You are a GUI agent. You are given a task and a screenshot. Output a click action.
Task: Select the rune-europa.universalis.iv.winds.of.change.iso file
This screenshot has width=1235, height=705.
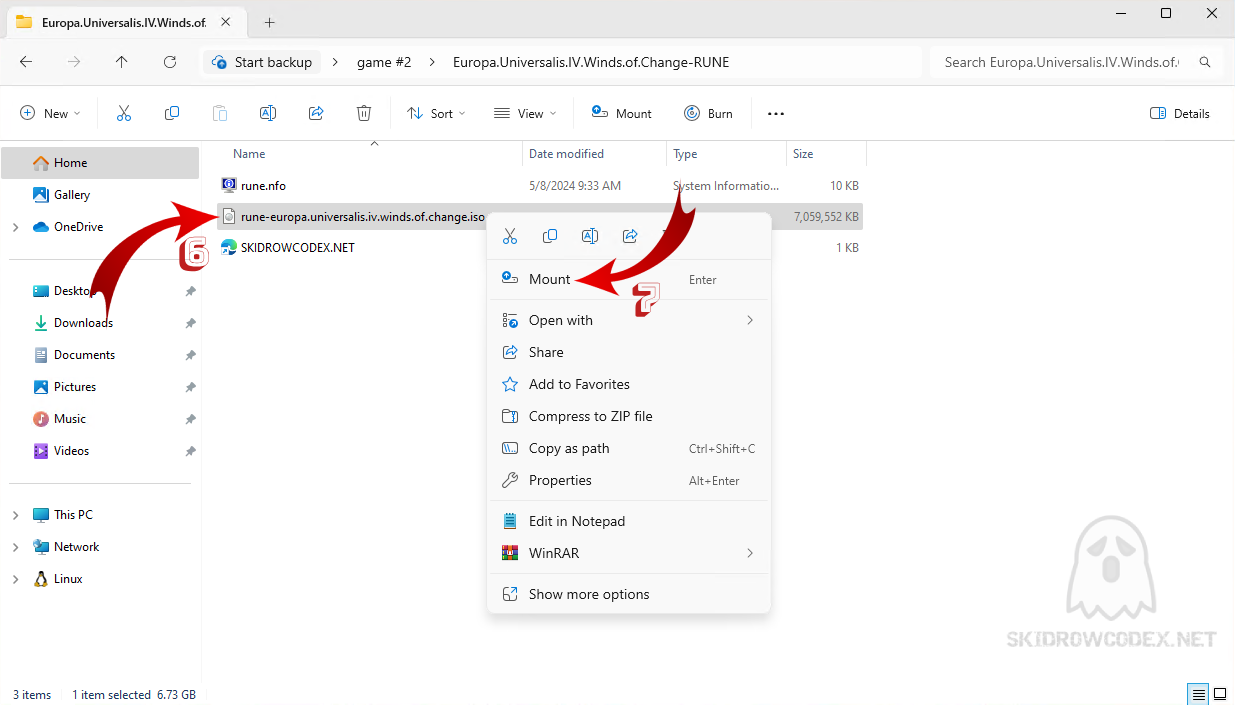click(363, 216)
